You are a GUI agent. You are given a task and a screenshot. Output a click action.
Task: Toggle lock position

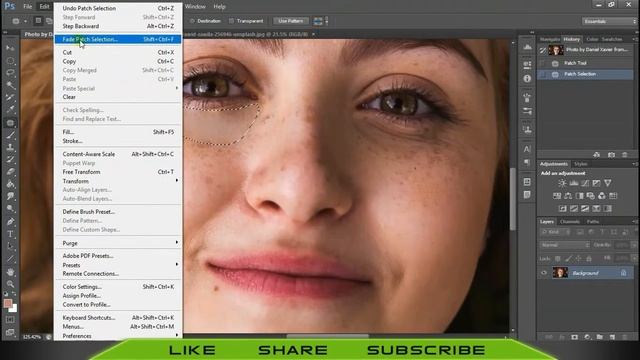[x=578, y=259]
